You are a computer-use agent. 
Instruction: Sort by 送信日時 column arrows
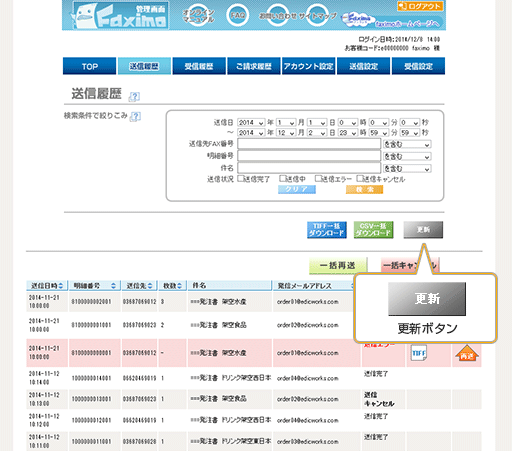(x=61, y=286)
